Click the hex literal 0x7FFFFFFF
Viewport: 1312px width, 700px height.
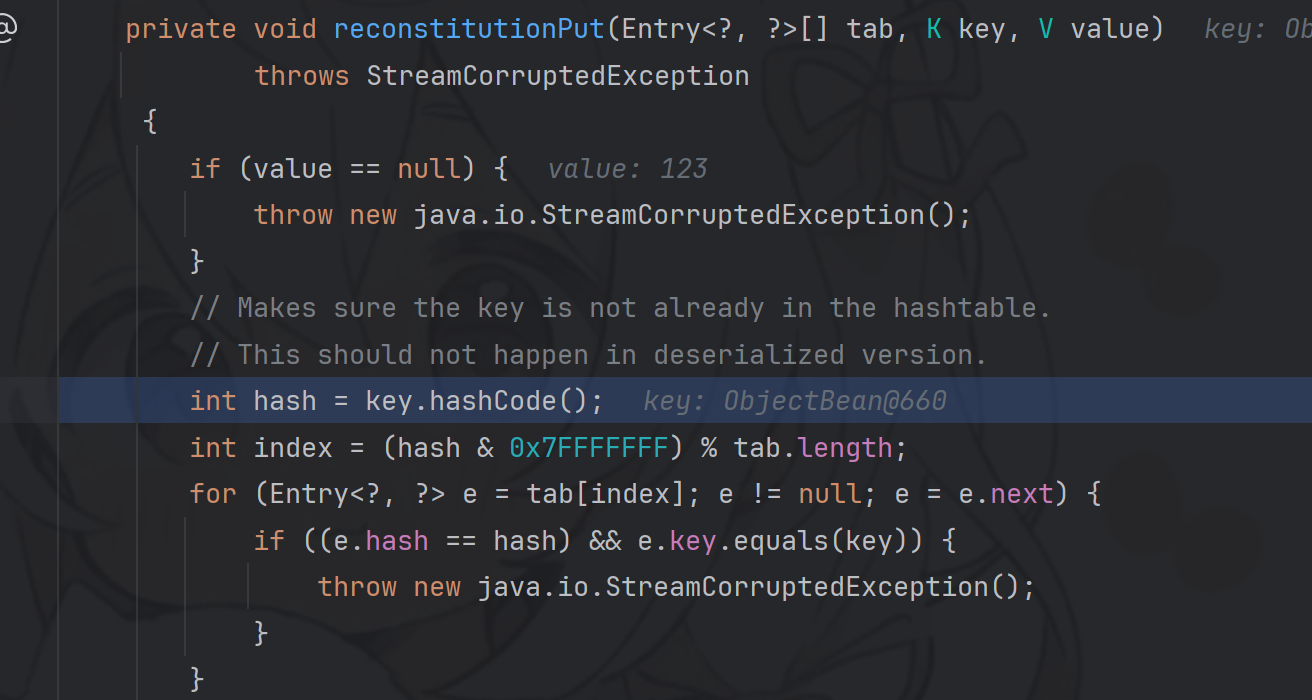click(x=588, y=448)
